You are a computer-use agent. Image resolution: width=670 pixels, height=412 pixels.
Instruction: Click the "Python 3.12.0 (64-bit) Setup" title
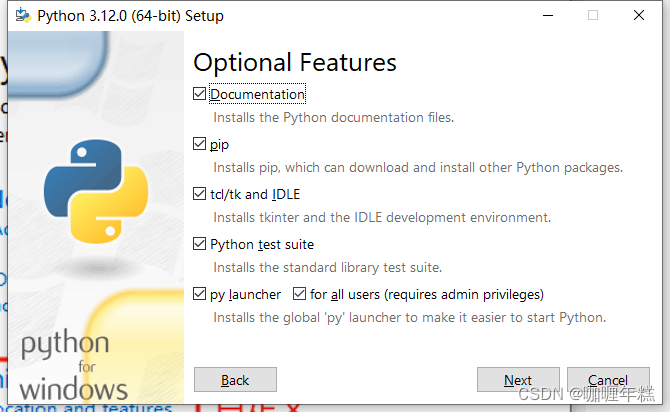tap(130, 16)
